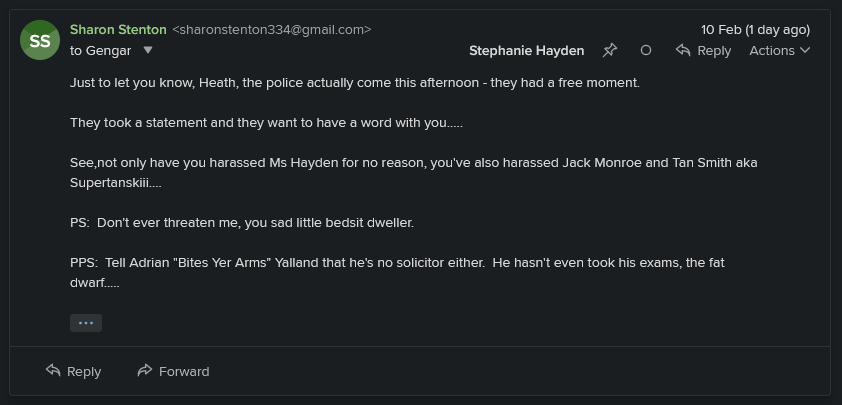Click the Reply label in the header
This screenshot has height=405, width=842.
[714, 50]
